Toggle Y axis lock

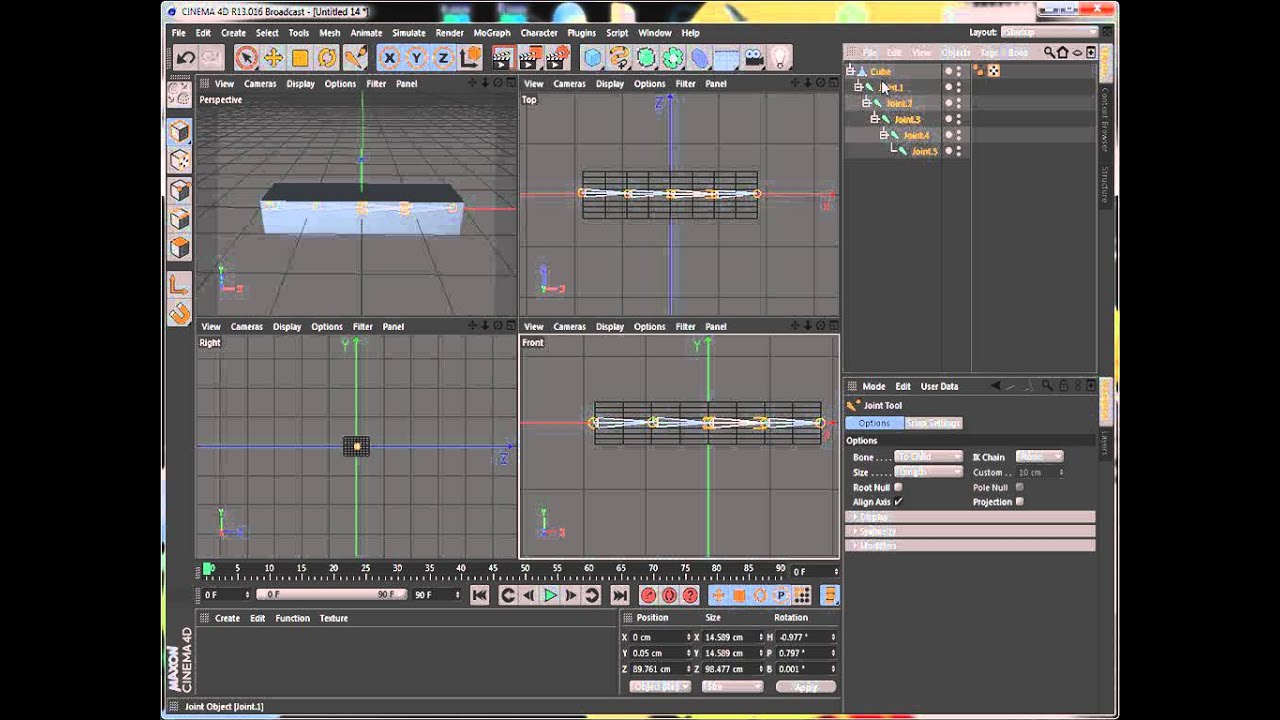pyautogui.click(x=416, y=58)
